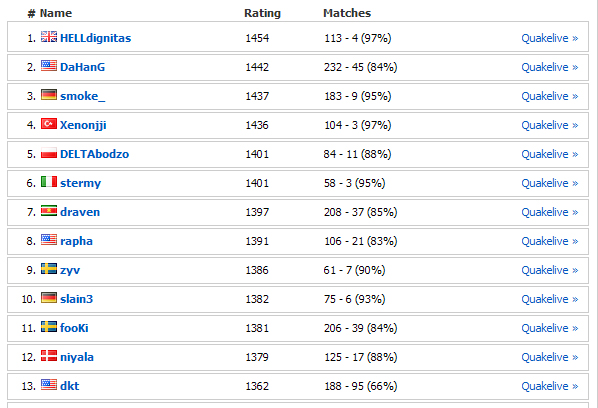
Task: Open HELLdignitas player profile
Action: tap(95, 38)
